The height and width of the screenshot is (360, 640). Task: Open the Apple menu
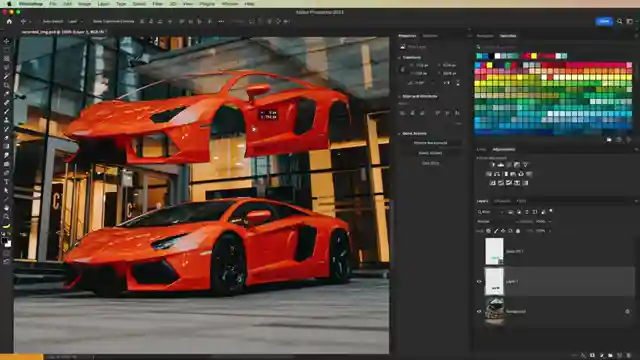9,4
